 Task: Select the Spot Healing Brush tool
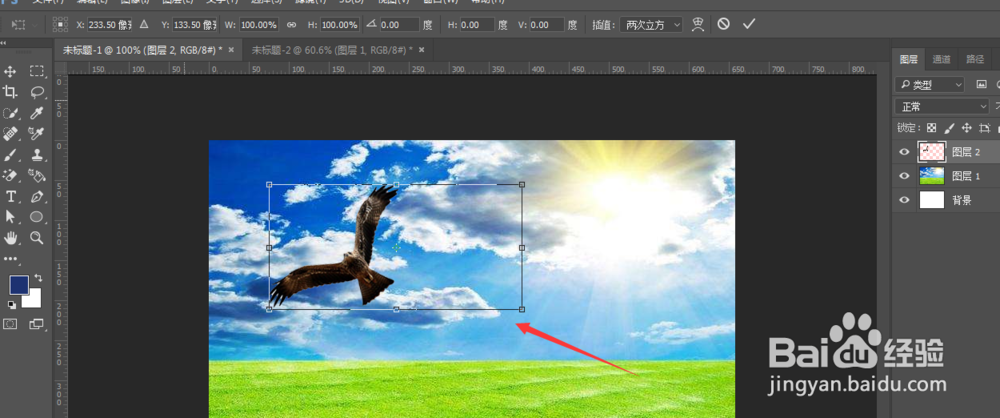tap(10, 134)
